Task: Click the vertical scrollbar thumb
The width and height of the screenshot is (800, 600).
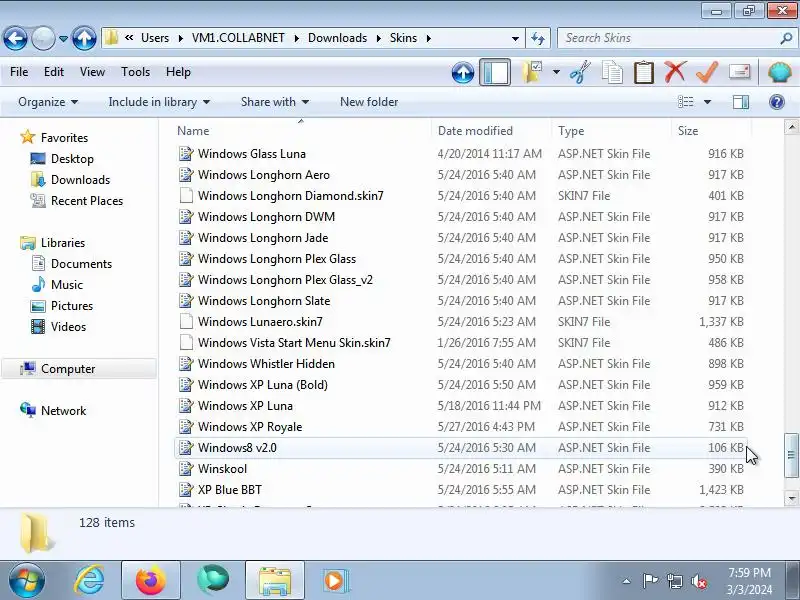Action: [791, 455]
